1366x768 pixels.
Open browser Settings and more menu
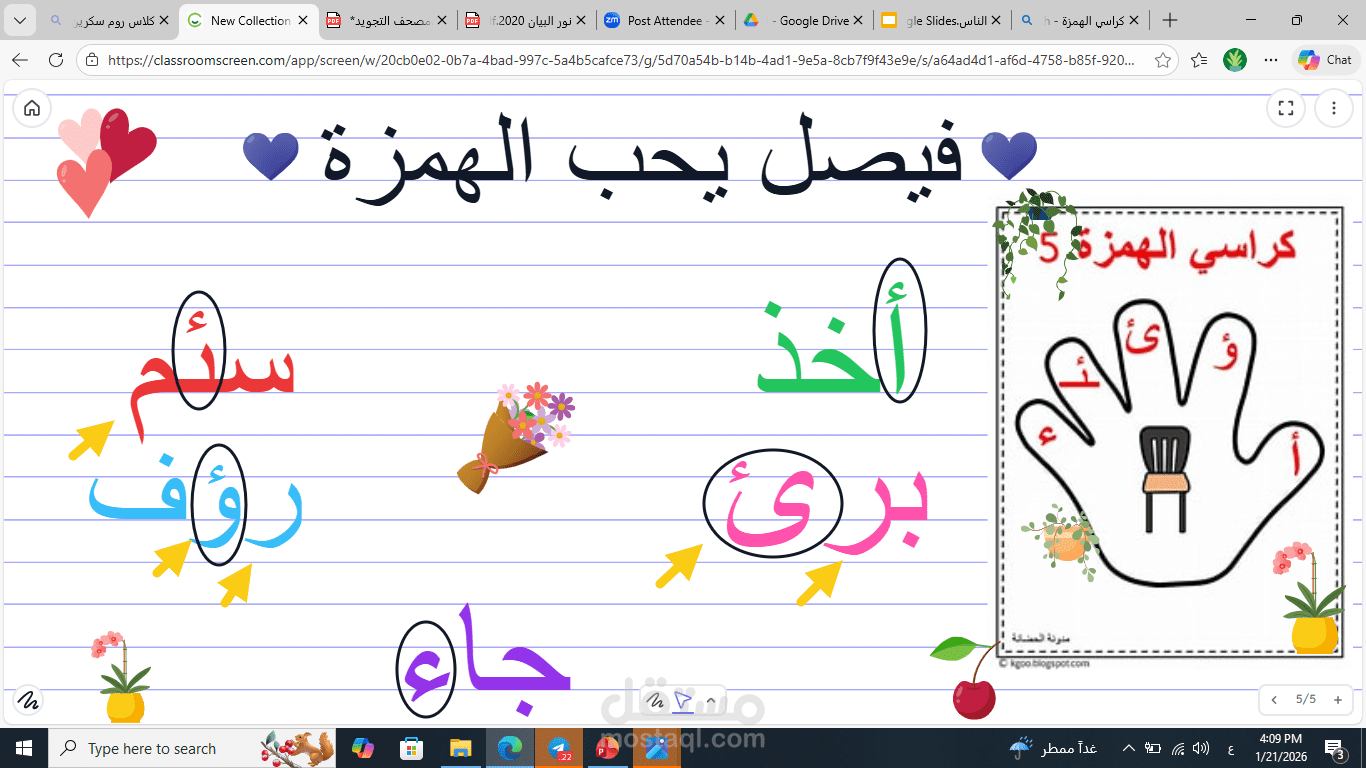tap(1271, 60)
